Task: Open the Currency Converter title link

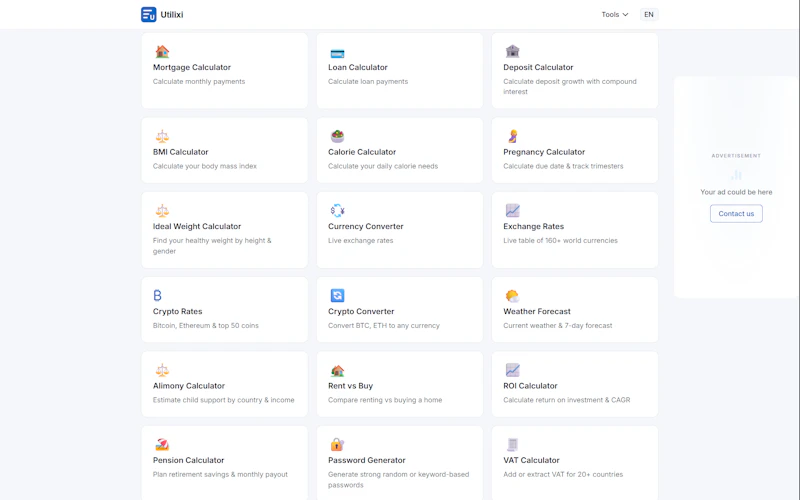Action: pyautogui.click(x=365, y=227)
